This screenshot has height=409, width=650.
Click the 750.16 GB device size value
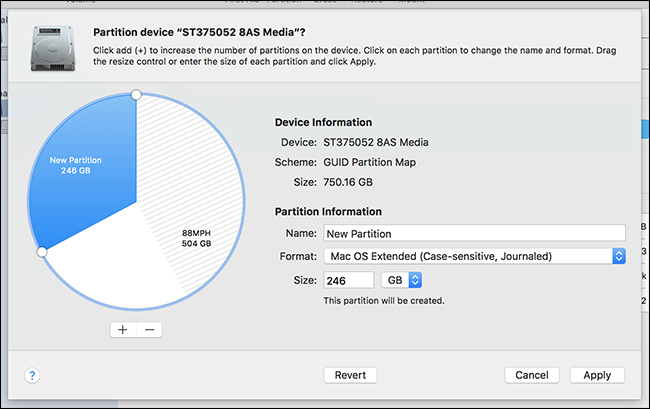click(x=348, y=182)
